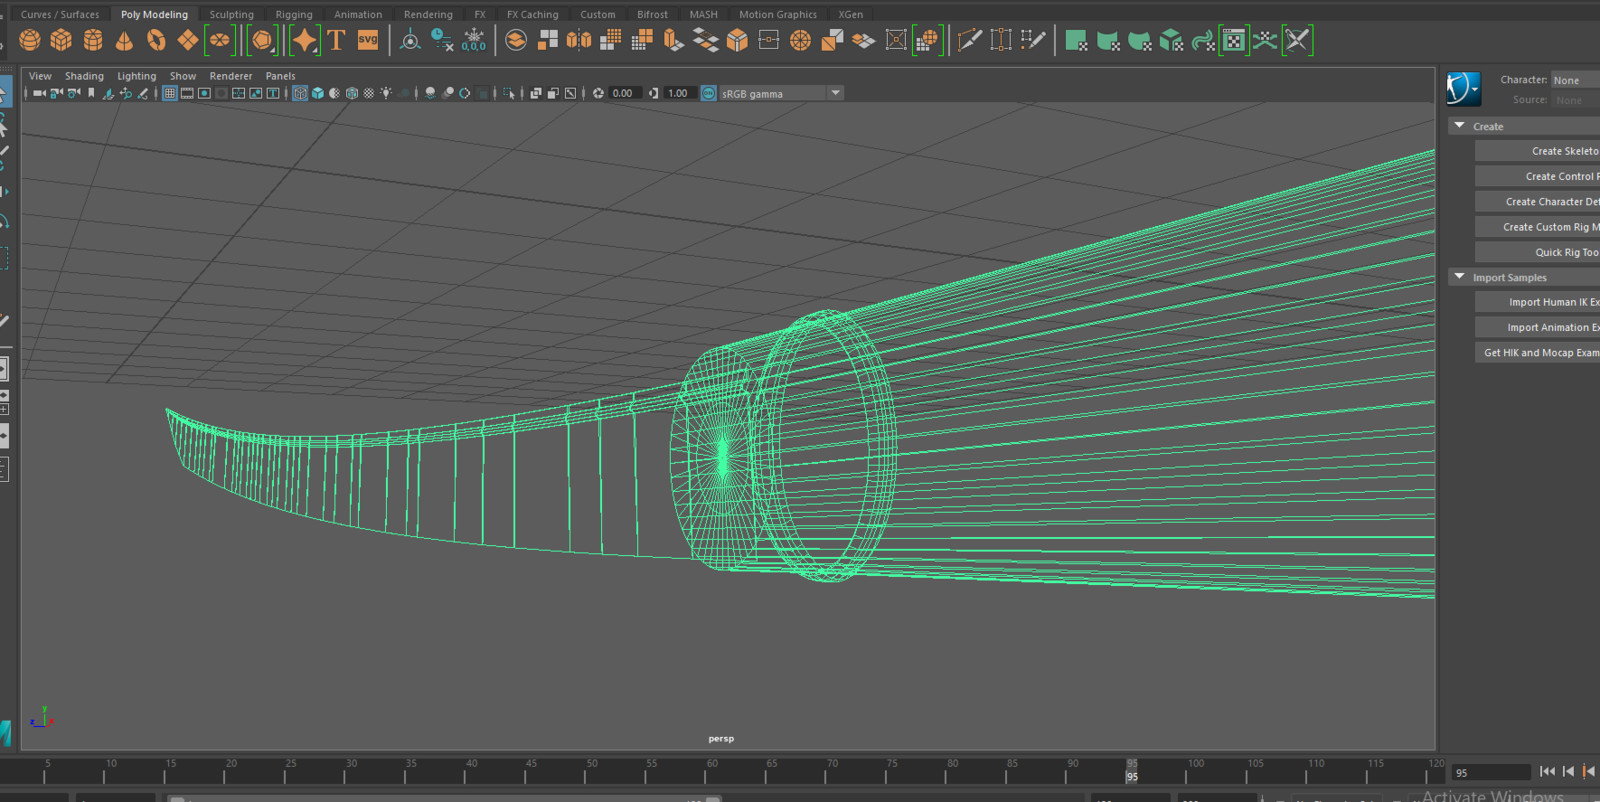Viewport: 1600px width, 802px height.
Task: Switch to the Sculpting shelf tab
Action: 231,14
